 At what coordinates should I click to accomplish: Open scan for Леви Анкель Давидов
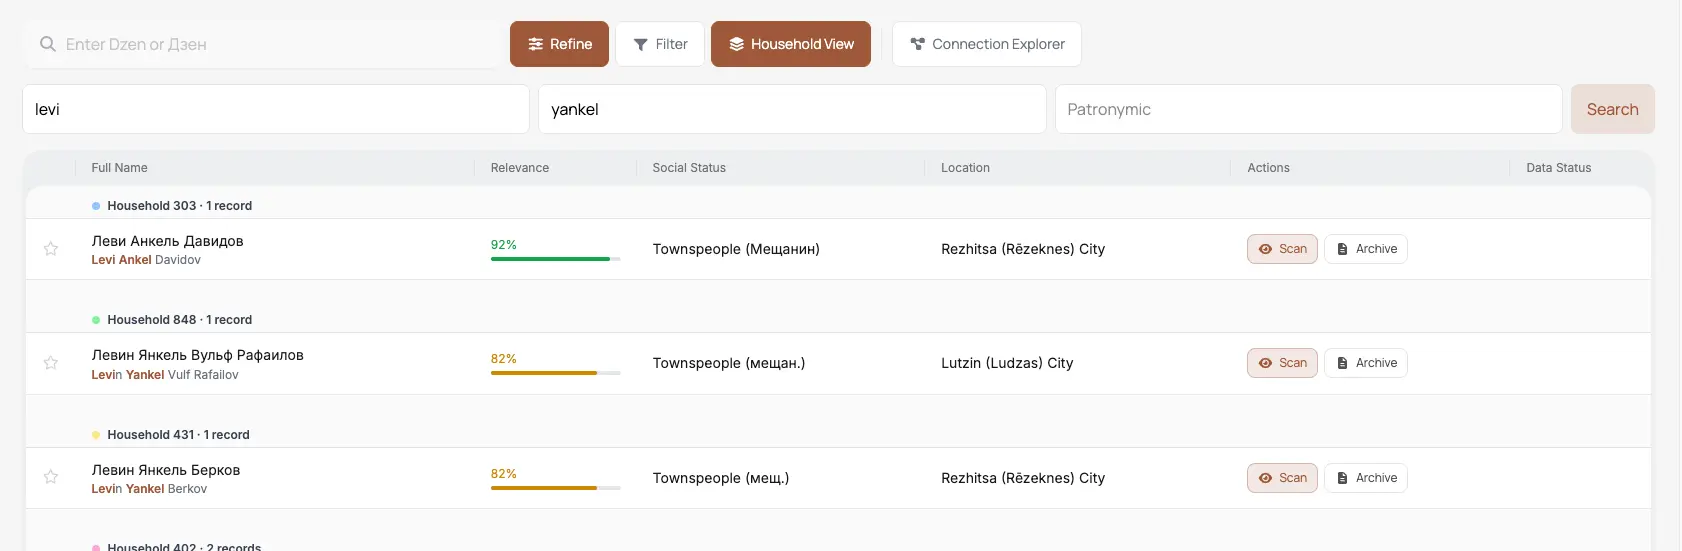tap(1282, 249)
